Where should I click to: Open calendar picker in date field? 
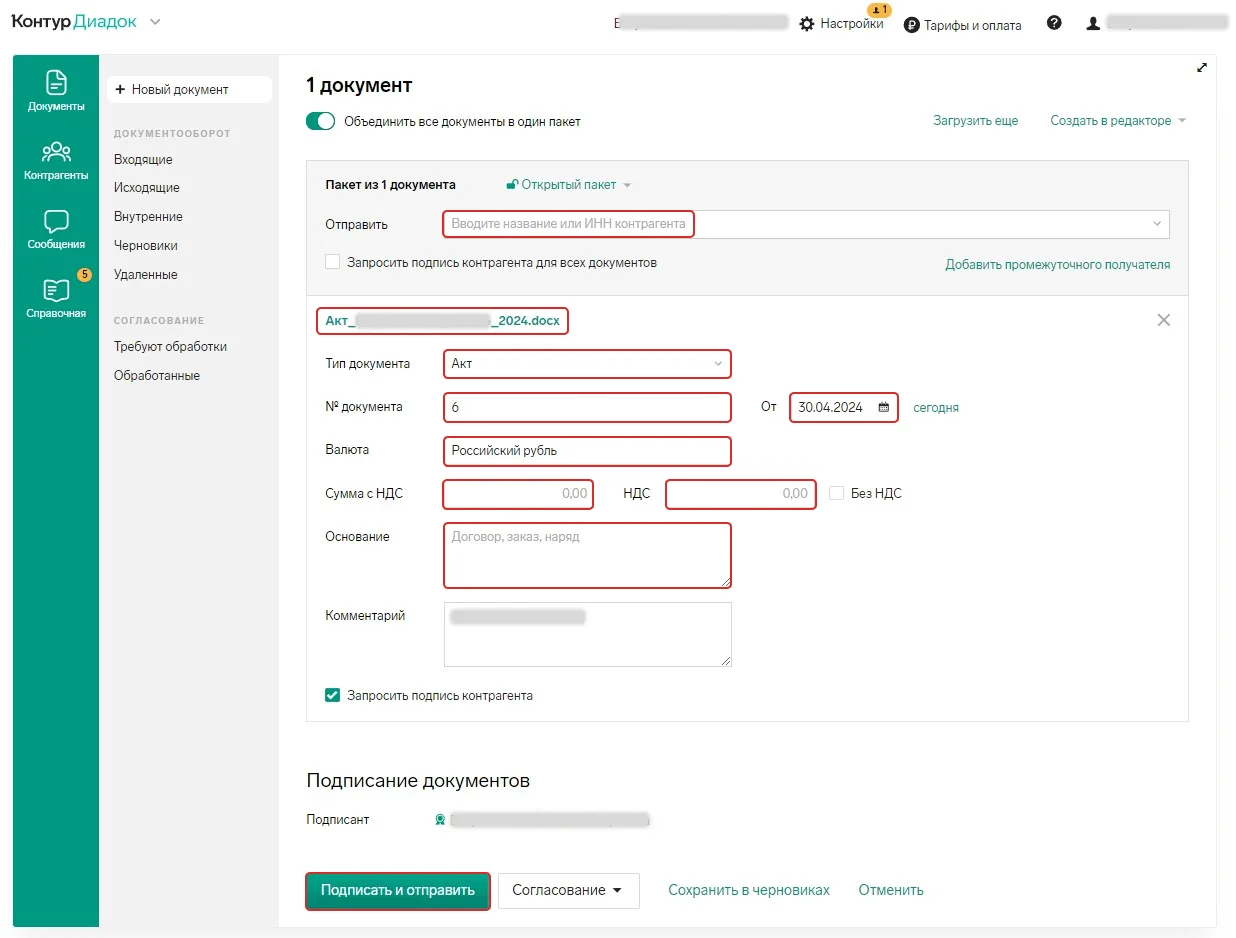pos(883,408)
